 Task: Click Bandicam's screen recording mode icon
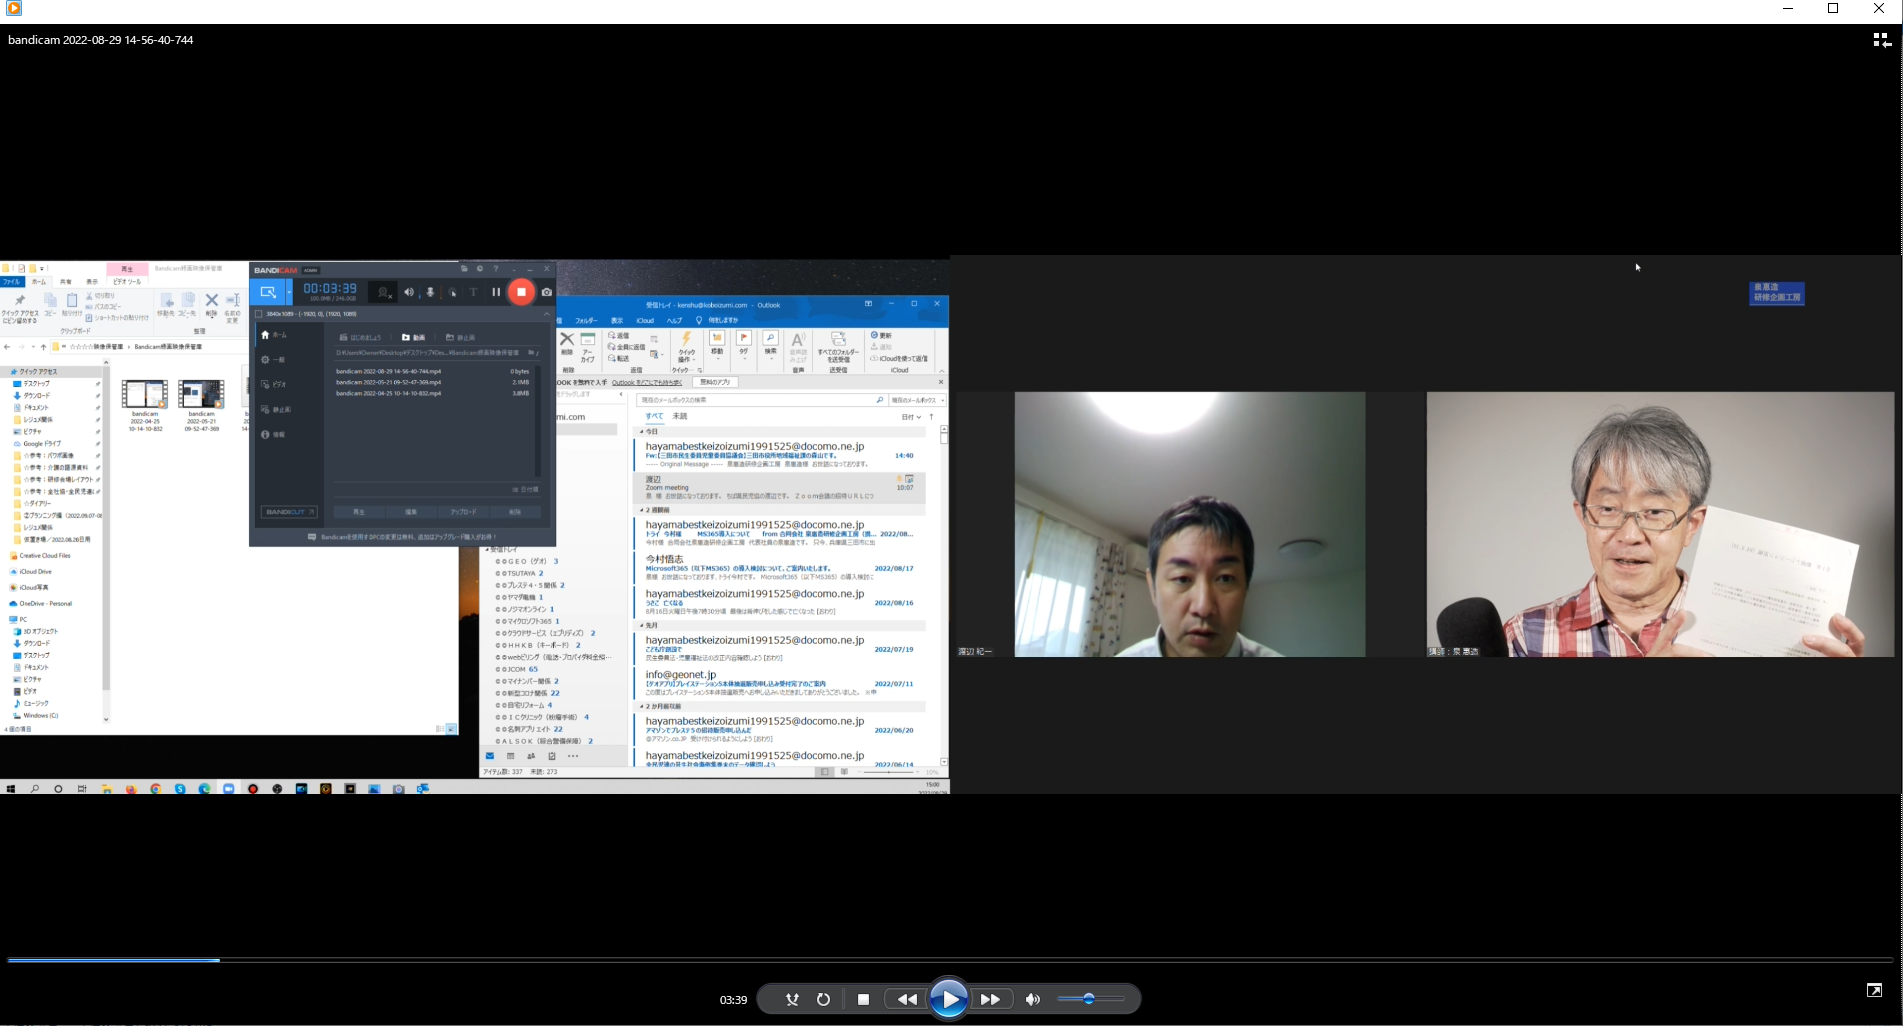coord(267,292)
